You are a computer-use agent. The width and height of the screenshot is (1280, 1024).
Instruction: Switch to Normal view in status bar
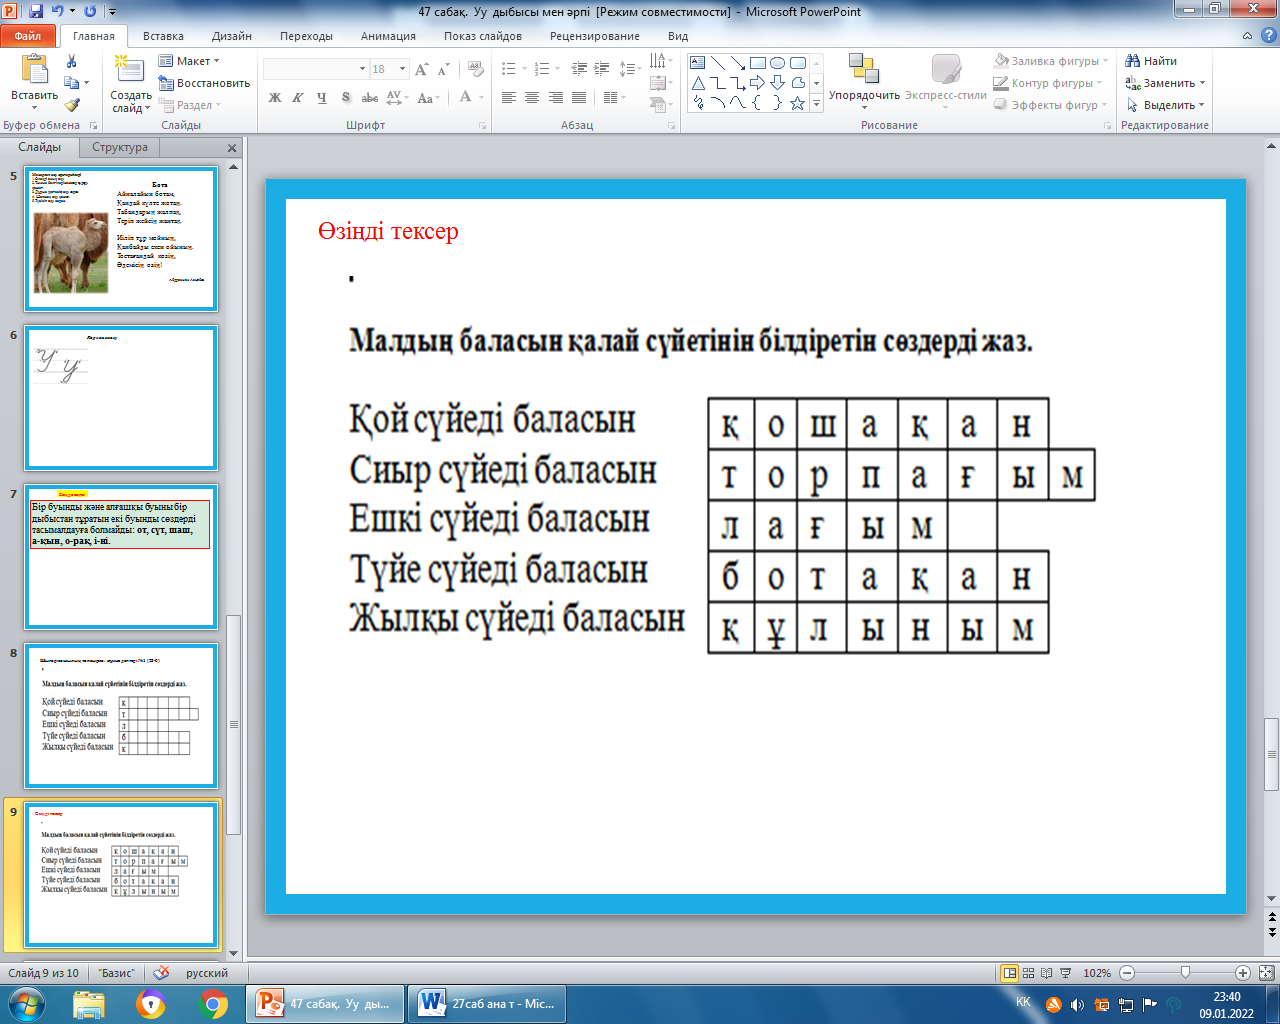point(1010,973)
